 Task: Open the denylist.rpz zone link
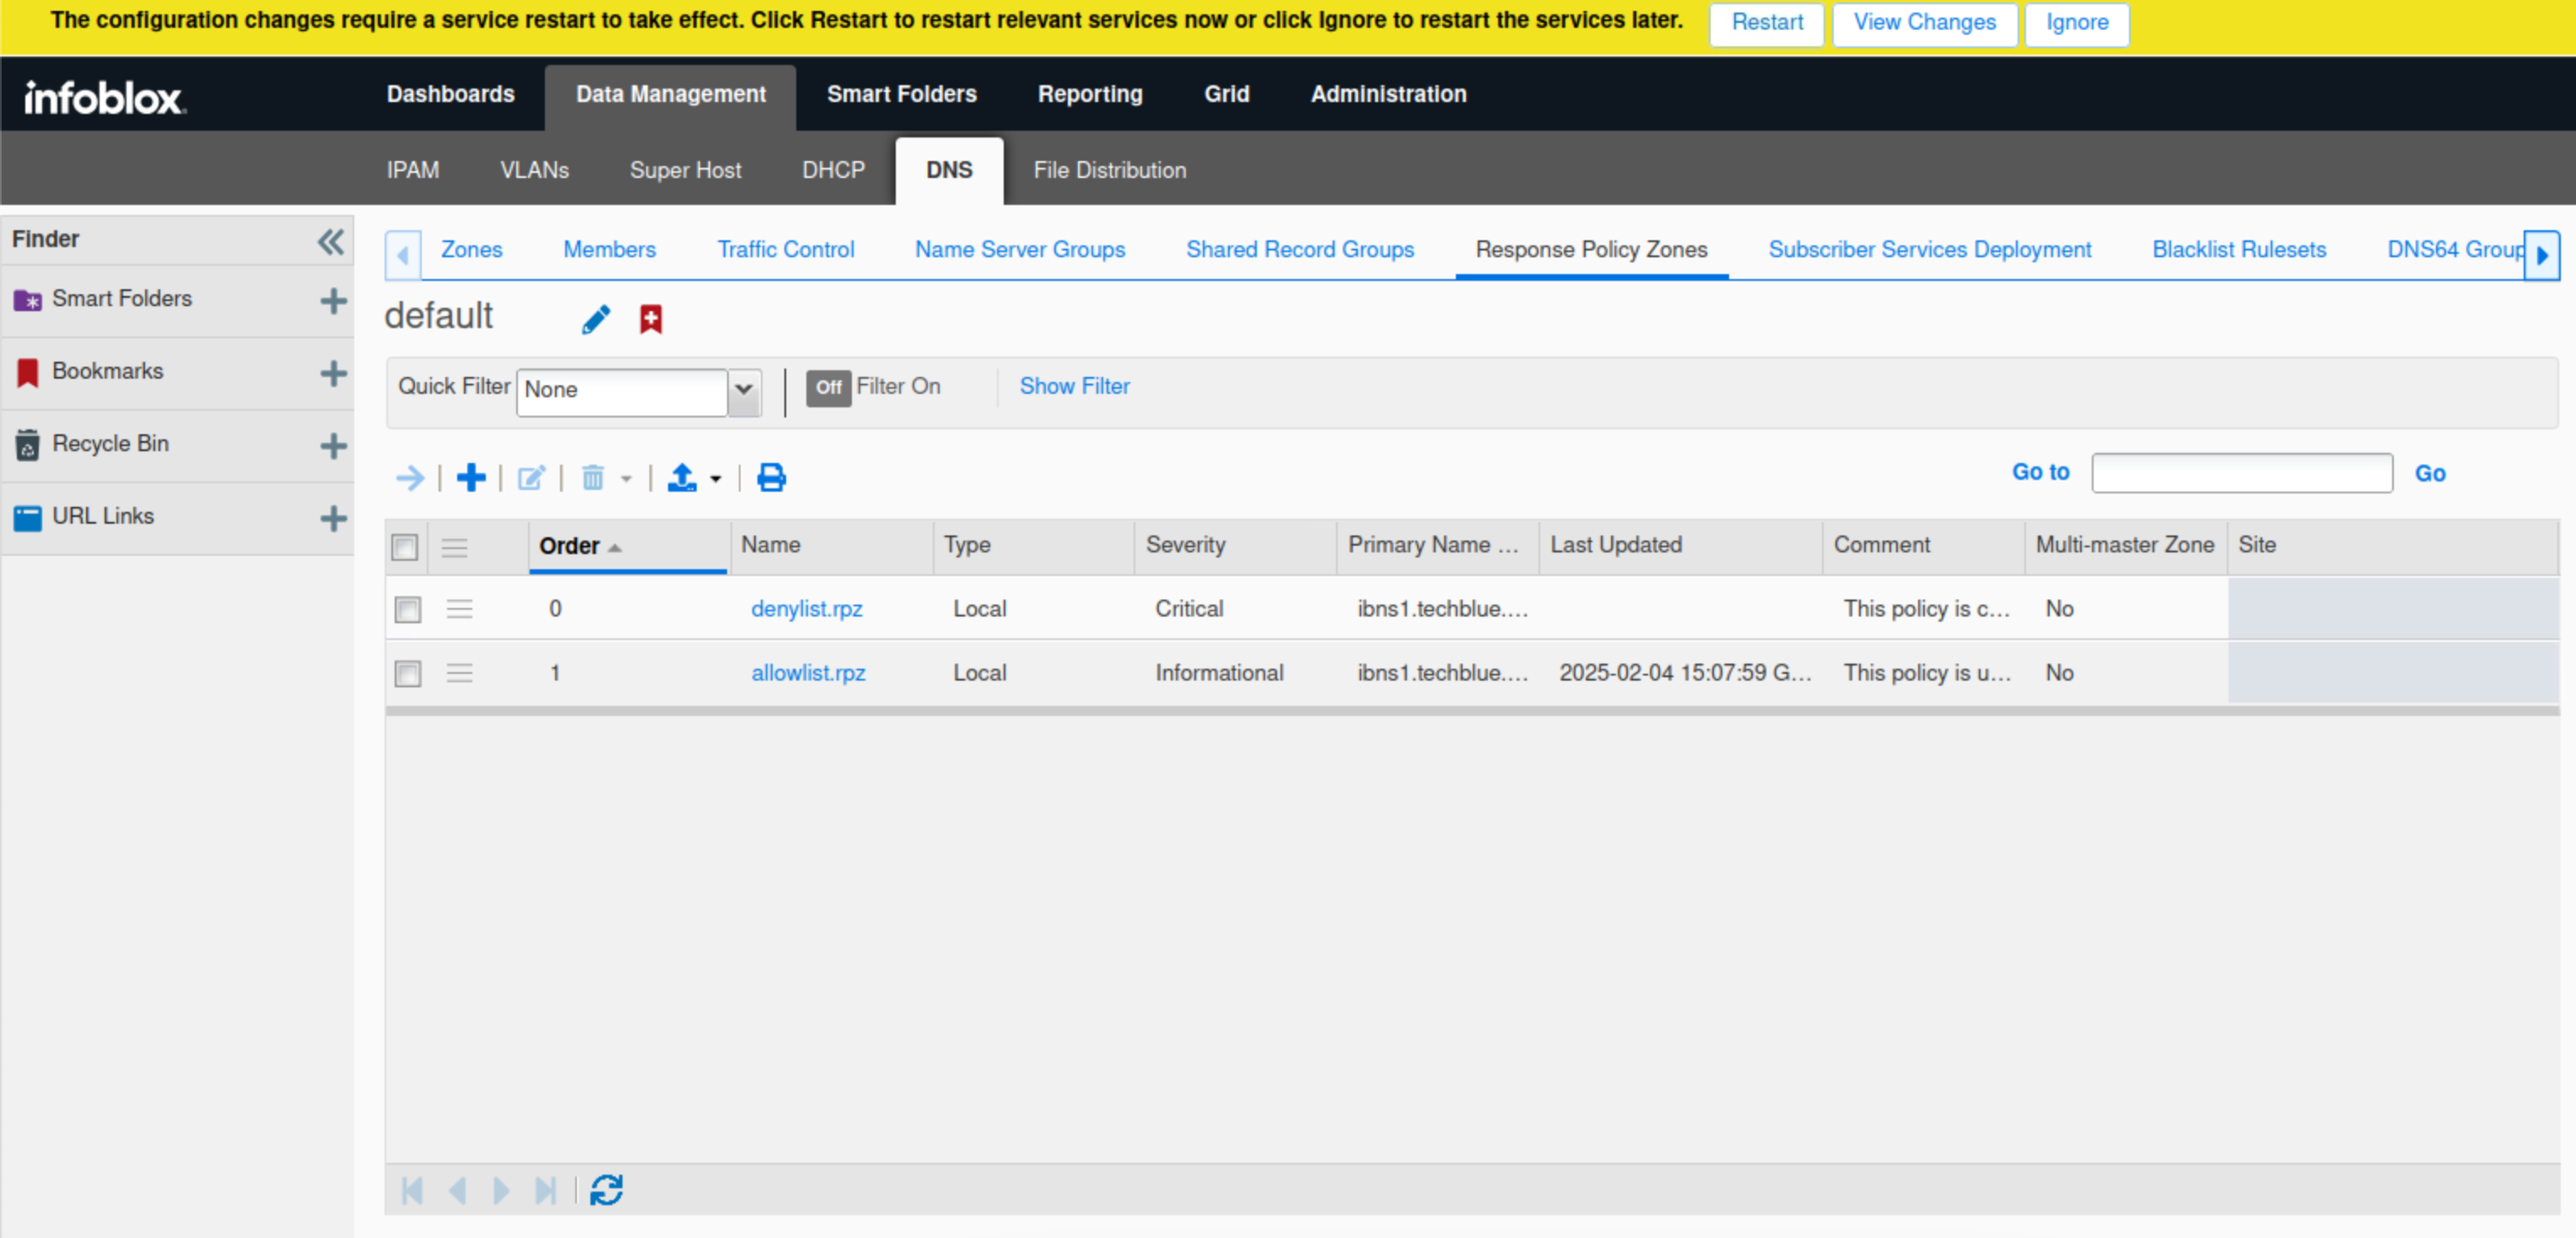806,609
